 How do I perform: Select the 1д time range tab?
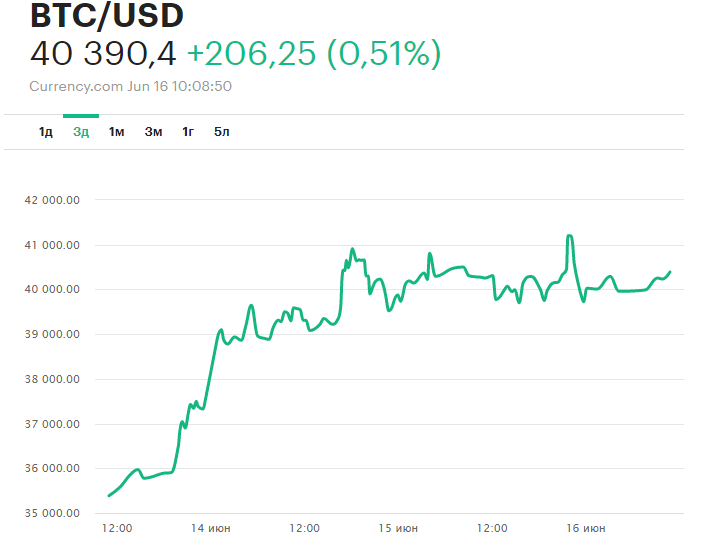pos(46,132)
